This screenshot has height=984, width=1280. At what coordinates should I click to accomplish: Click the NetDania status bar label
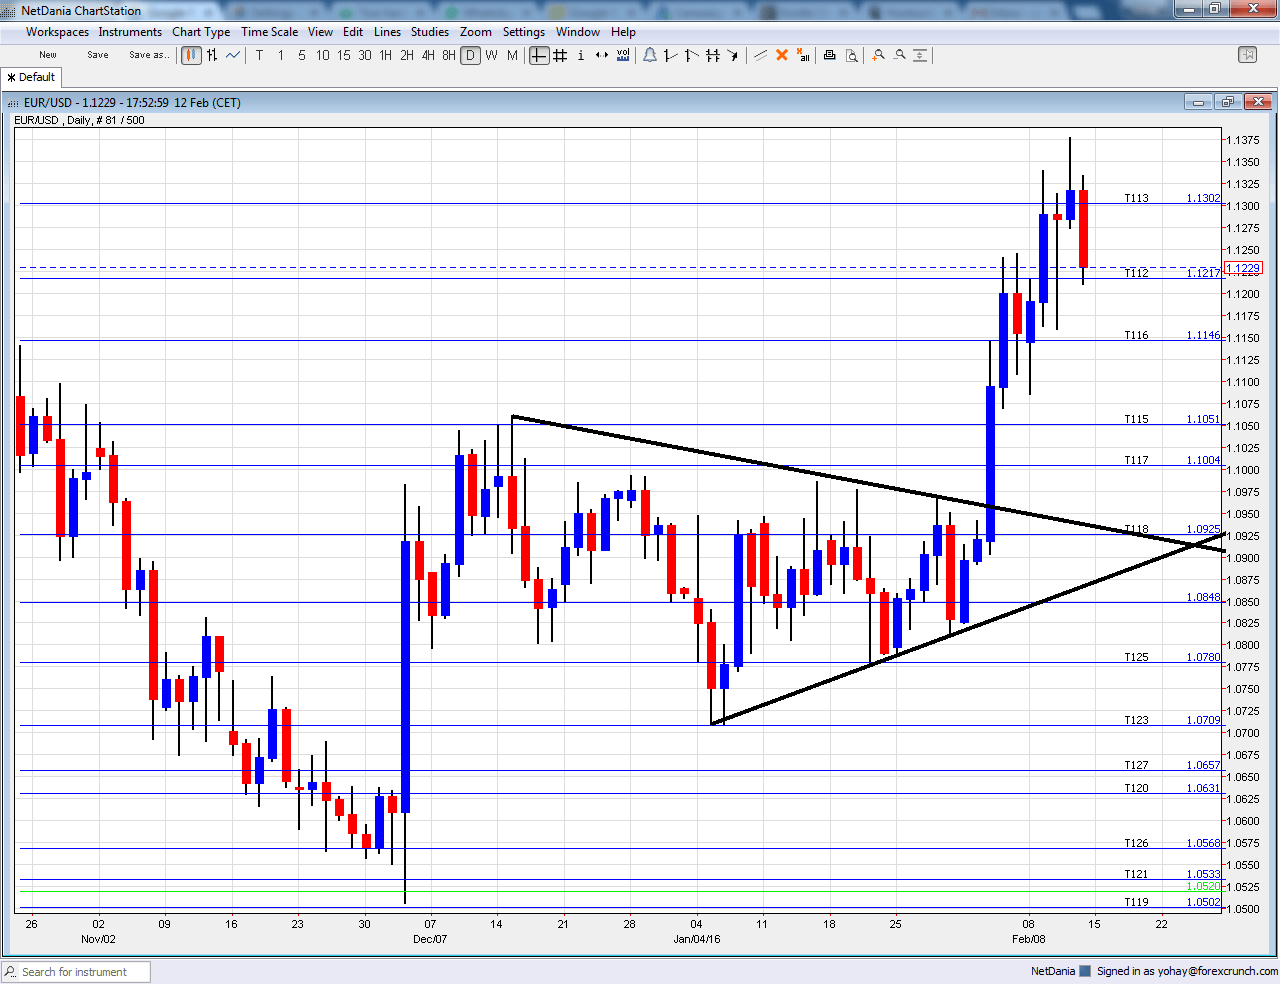[1053, 971]
